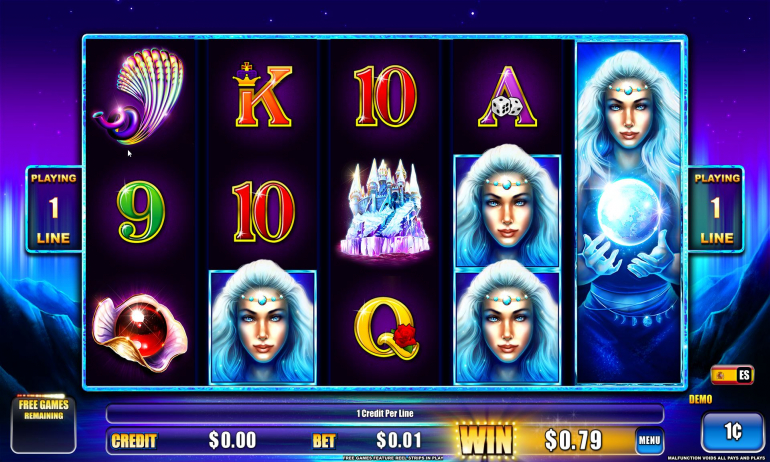Click the expanded goddess with orb reel
The height and width of the screenshot is (462, 770).
629,212
